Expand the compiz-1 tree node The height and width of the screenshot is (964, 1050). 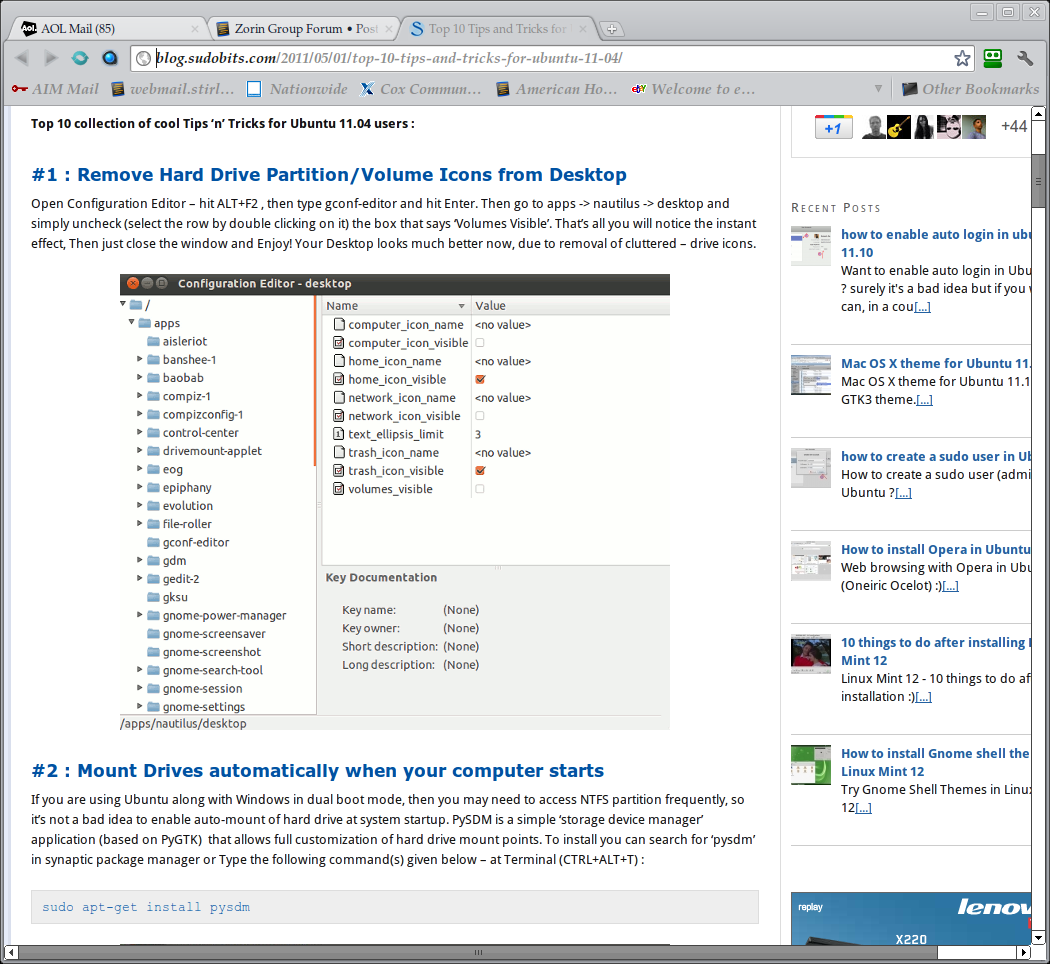click(140, 395)
